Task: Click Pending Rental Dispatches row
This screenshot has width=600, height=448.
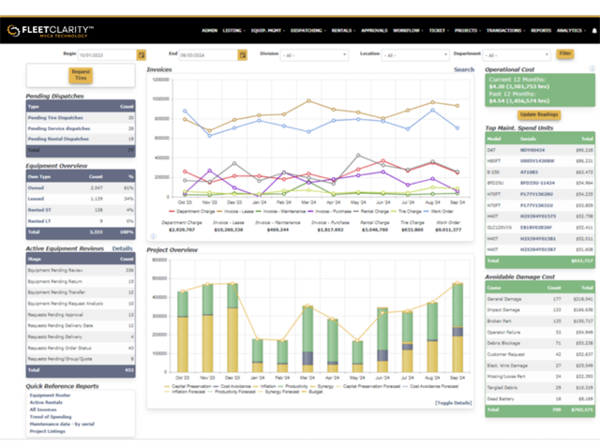Action: pyautogui.click(x=80, y=139)
